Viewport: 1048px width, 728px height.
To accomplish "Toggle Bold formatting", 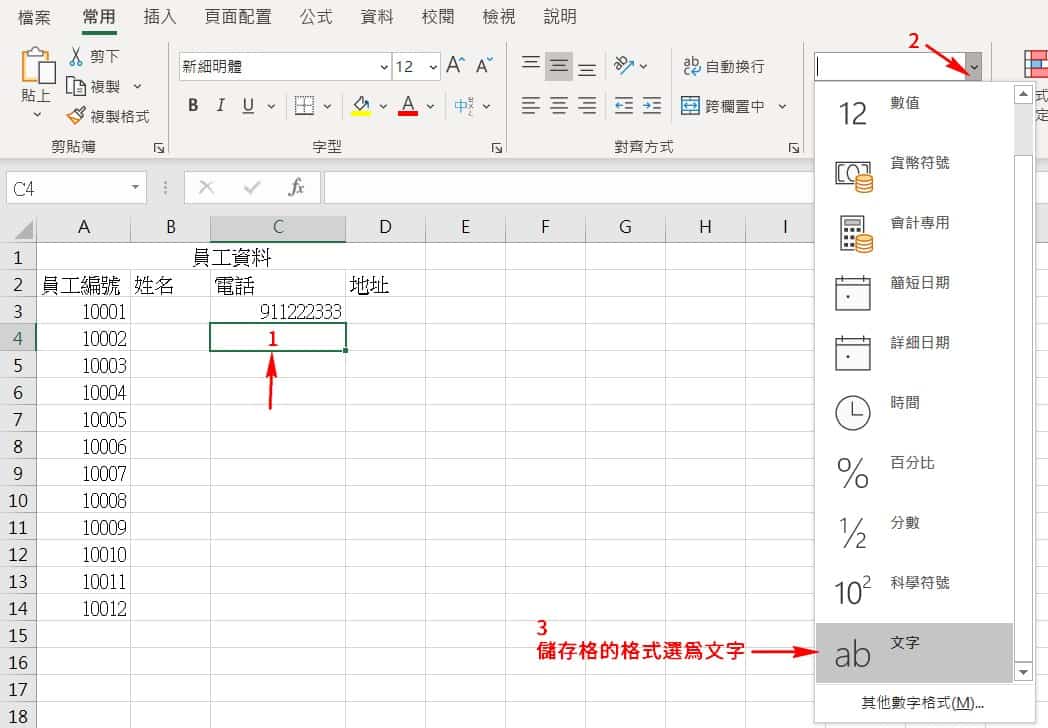I will pos(193,106).
